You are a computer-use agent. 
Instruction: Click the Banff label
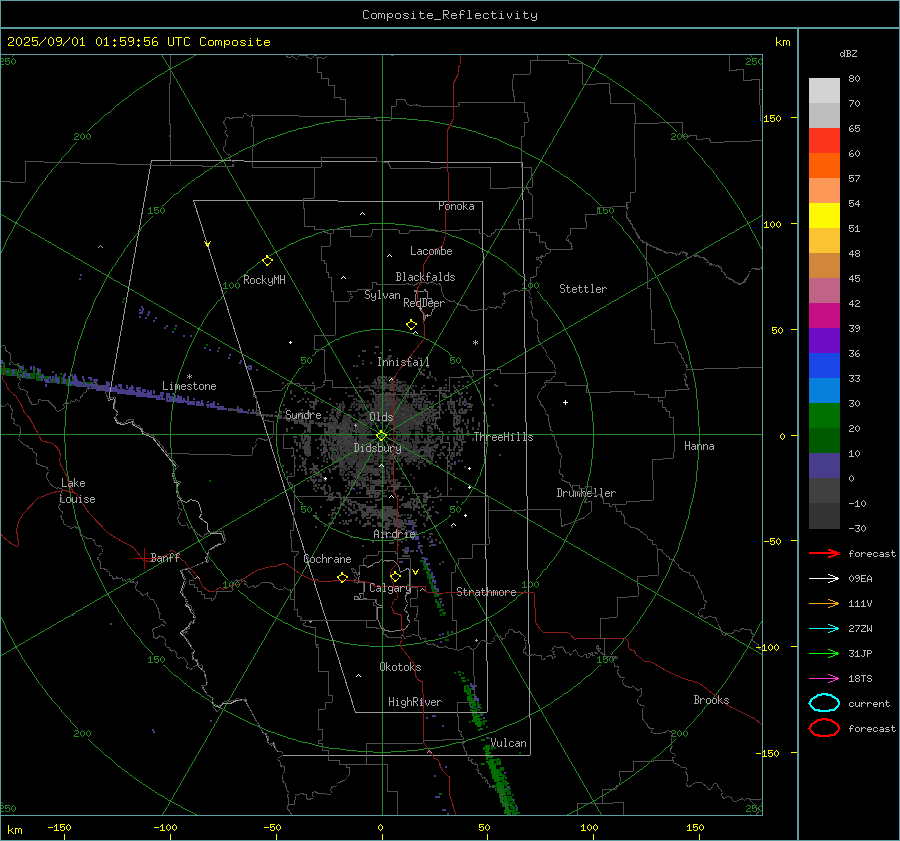(165, 557)
